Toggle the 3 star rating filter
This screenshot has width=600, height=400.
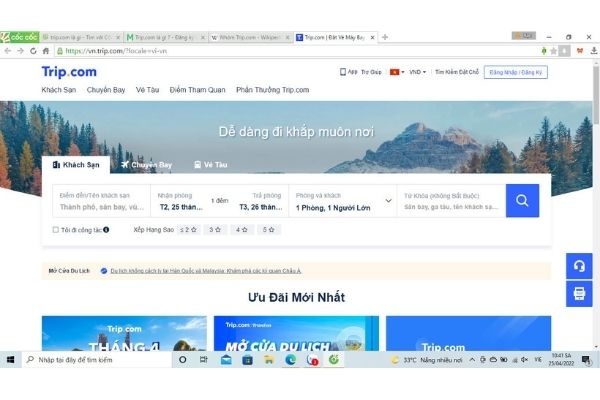215,230
